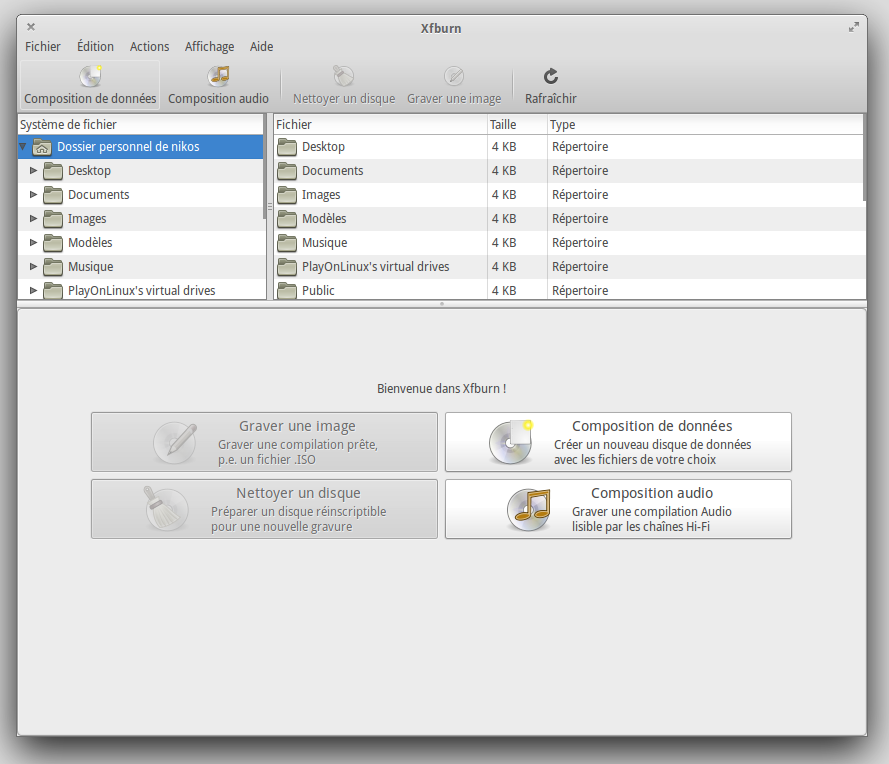
Task: Click the Images folder icon in the file list
Action: (x=287, y=194)
